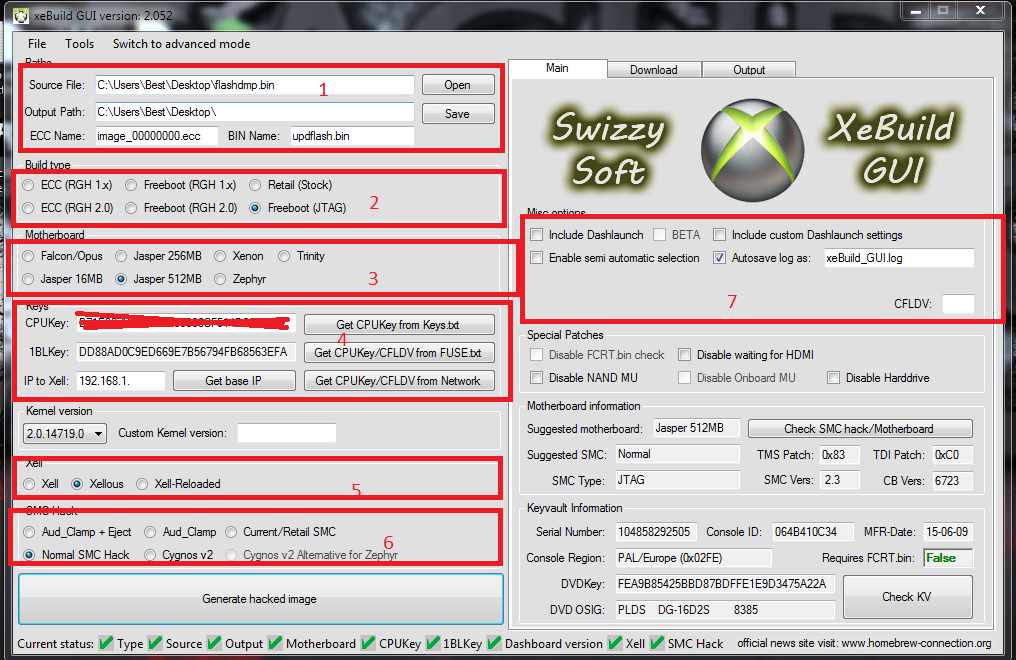Image resolution: width=1016 pixels, height=660 pixels.
Task: Click the Output Path field
Action: 255,112
